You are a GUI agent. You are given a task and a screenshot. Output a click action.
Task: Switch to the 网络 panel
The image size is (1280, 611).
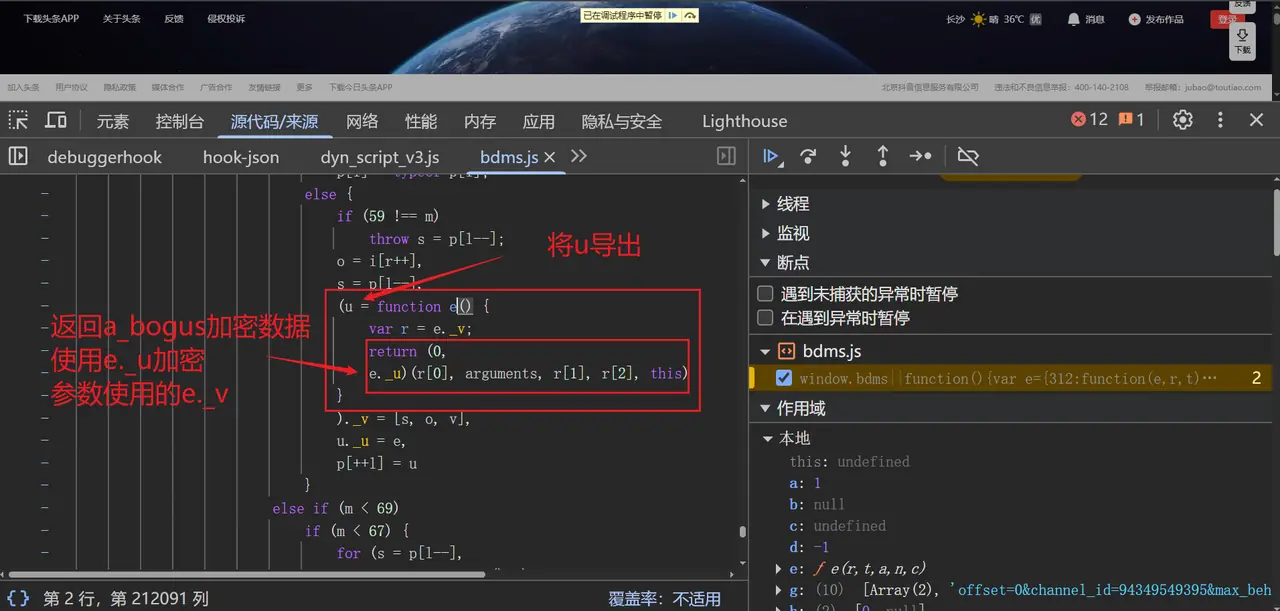(360, 120)
